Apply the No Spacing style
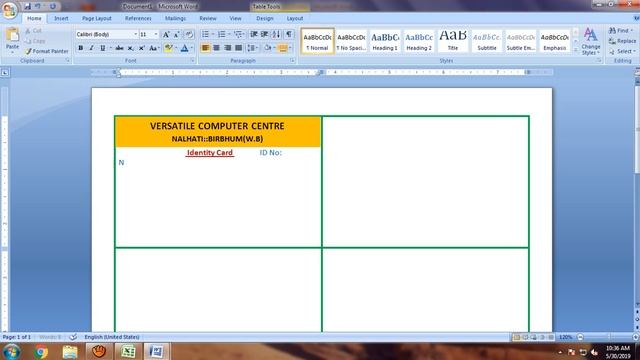Screen dimensions: 640x360 tap(351, 41)
